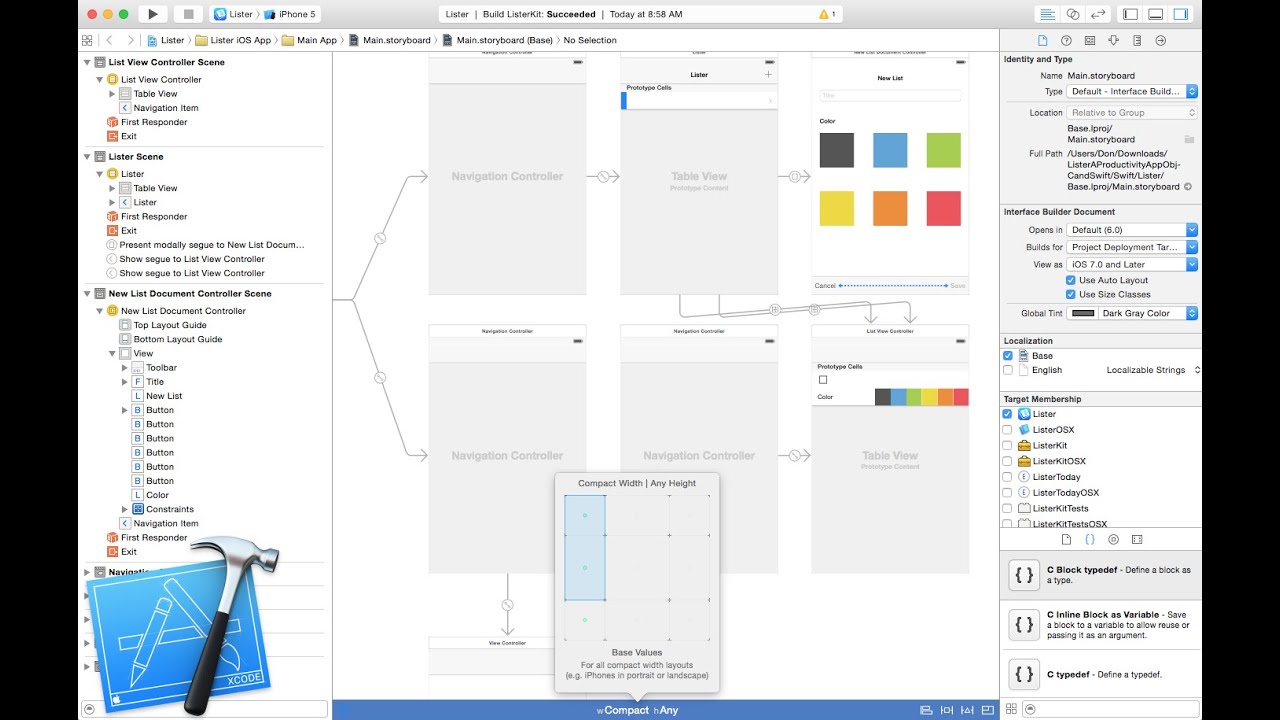Hide the navigator pane
The width and height of the screenshot is (1280, 720).
(x=1130, y=14)
